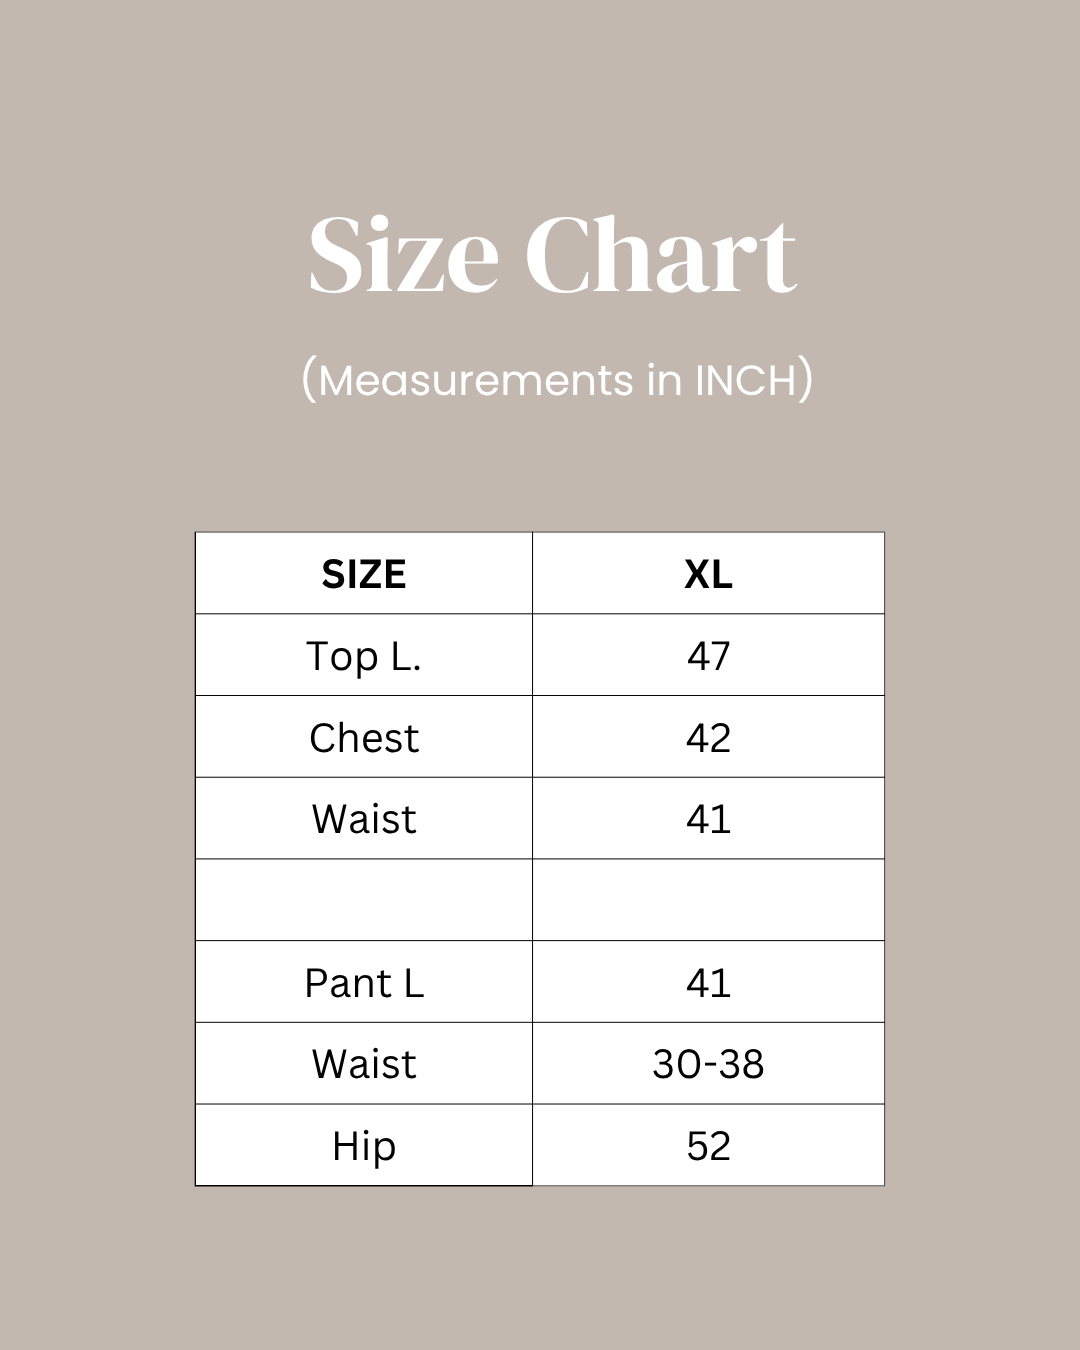Click the empty left spacer cell
Viewport: 1080px width, 1350px height.
(364, 900)
